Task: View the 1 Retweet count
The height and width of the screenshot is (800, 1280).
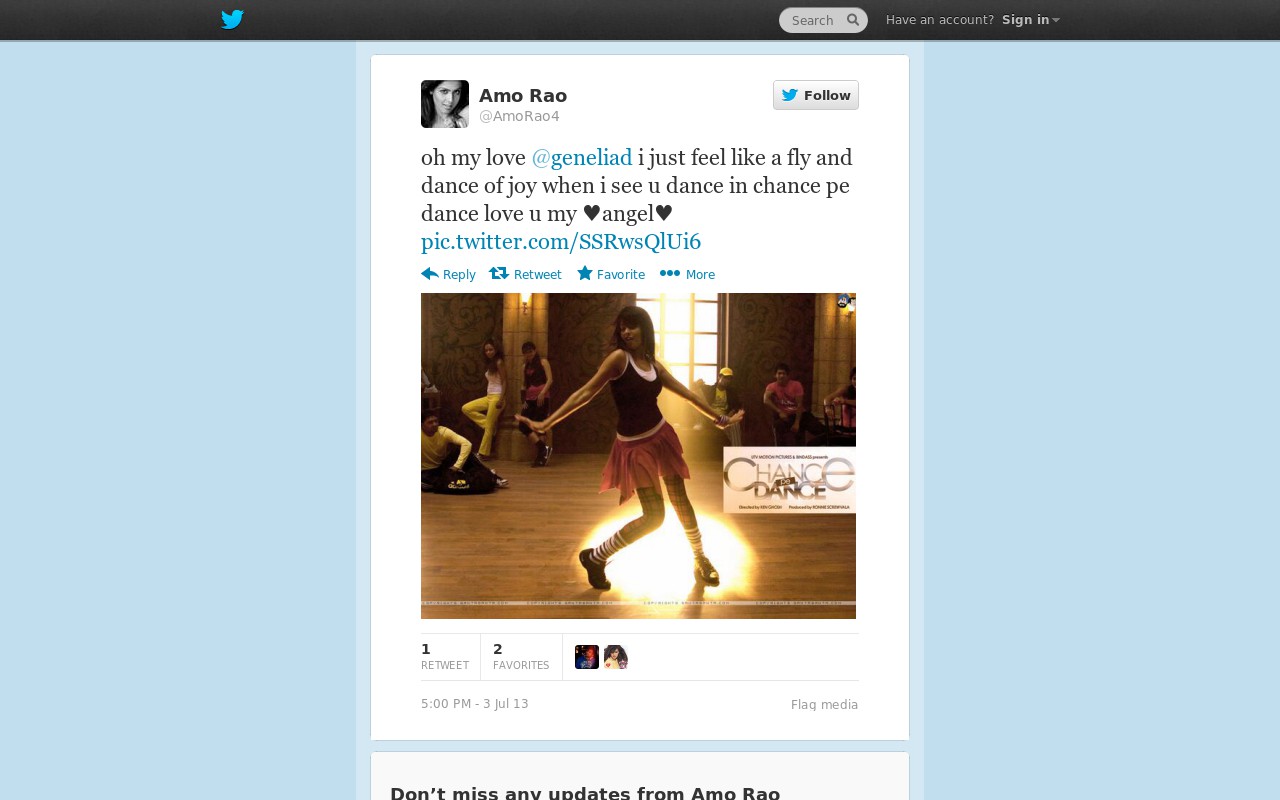Action: (445, 657)
